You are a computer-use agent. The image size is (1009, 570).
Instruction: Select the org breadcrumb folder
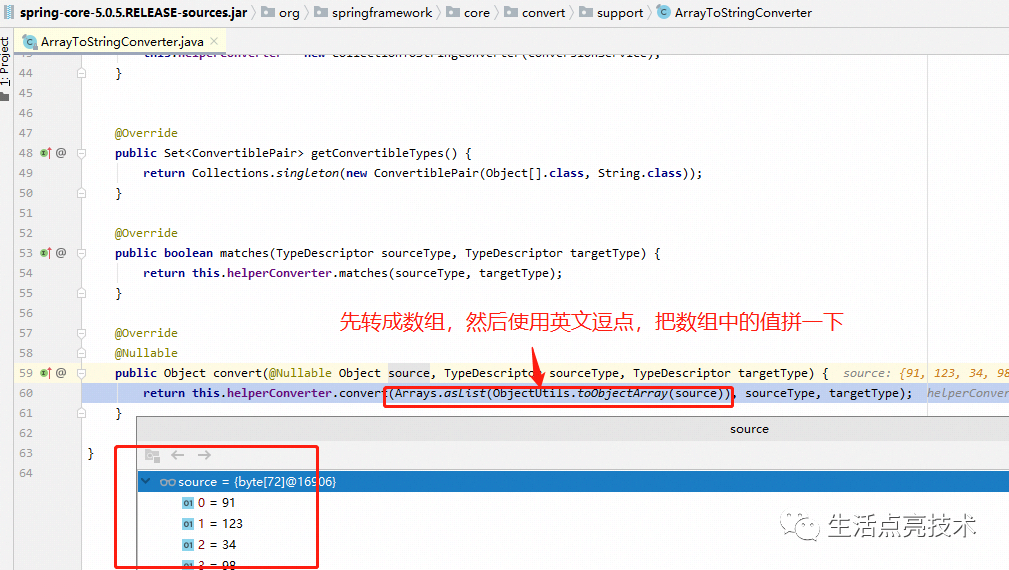coord(281,13)
